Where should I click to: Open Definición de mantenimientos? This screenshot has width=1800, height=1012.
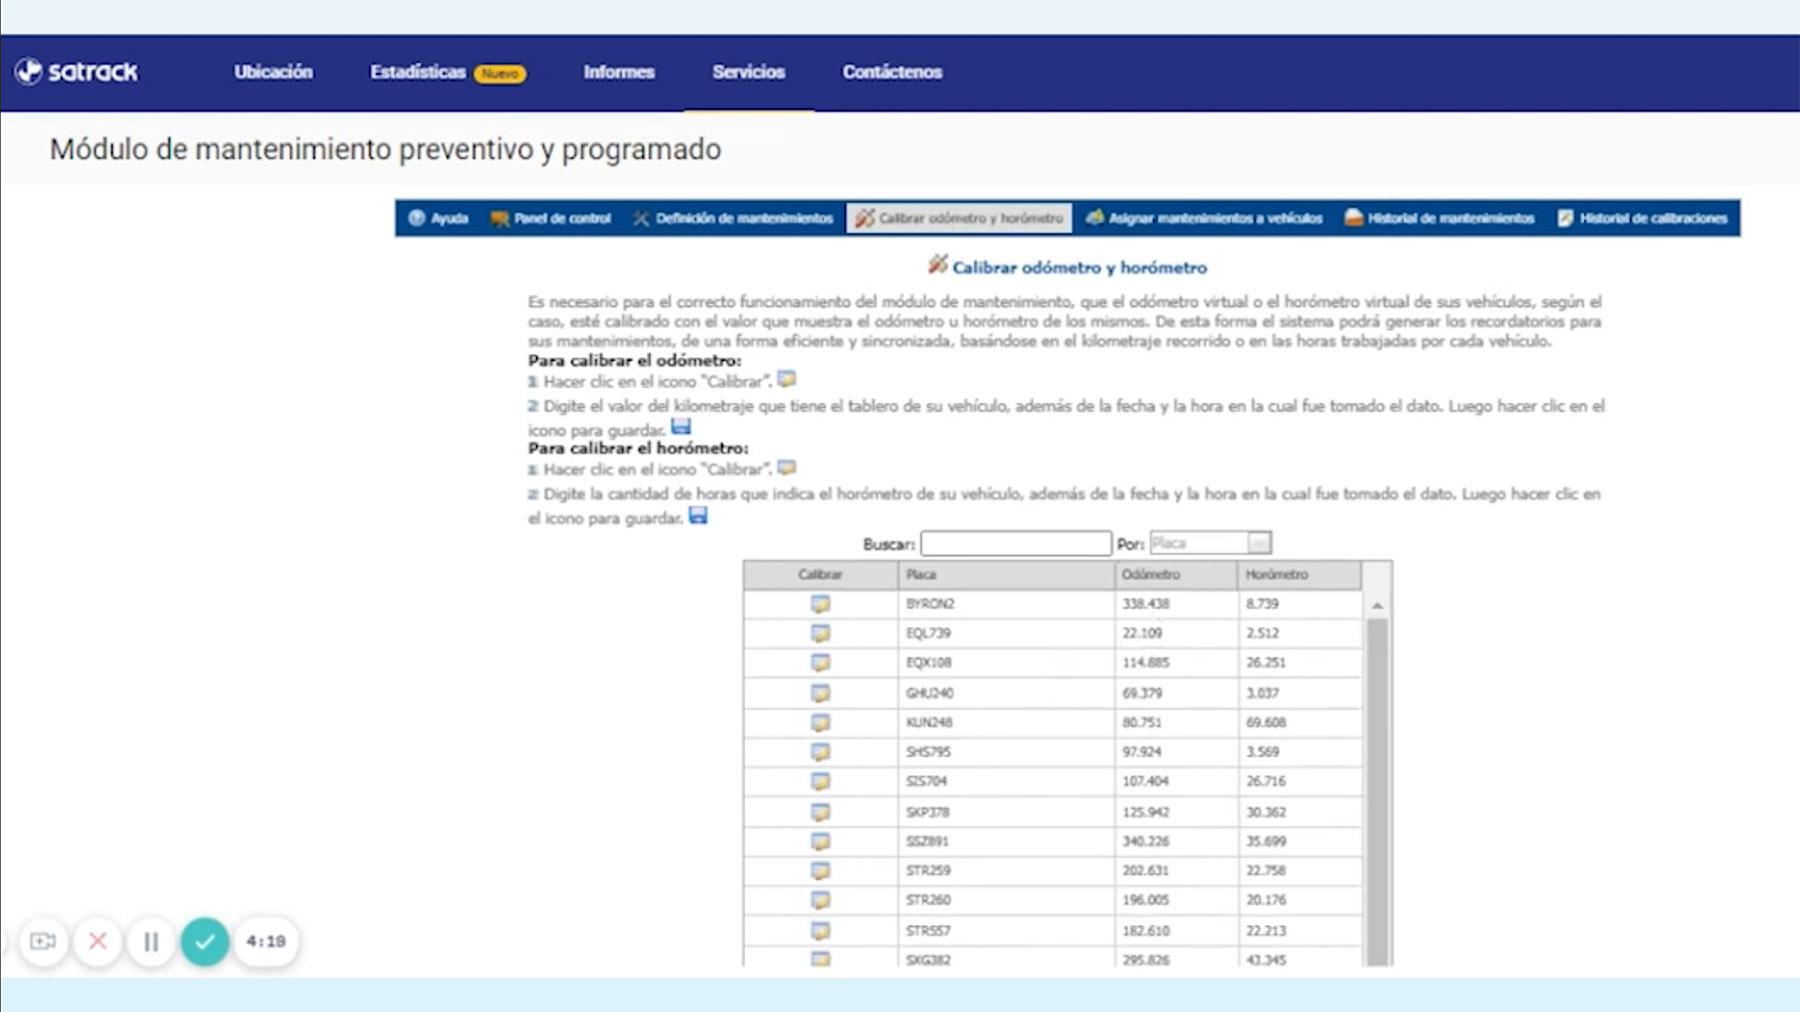pyautogui.click(x=733, y=218)
